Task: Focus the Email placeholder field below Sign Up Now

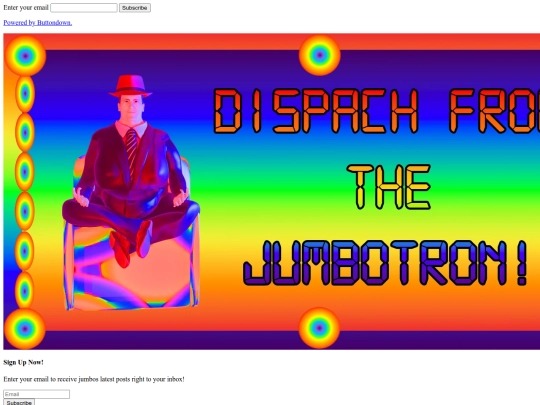Action: (37, 394)
